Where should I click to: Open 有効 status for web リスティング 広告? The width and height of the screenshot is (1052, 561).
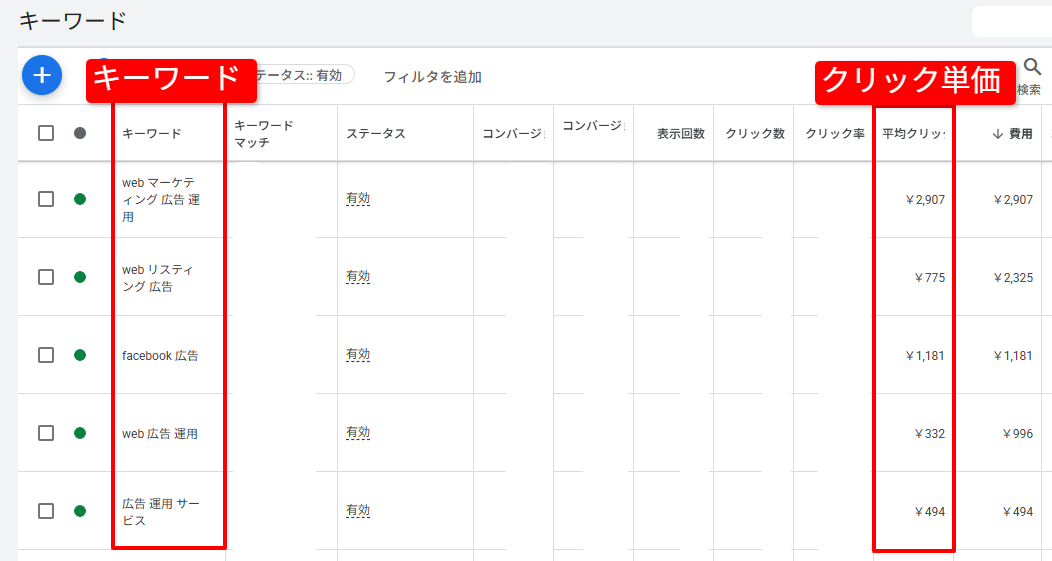pos(358,276)
